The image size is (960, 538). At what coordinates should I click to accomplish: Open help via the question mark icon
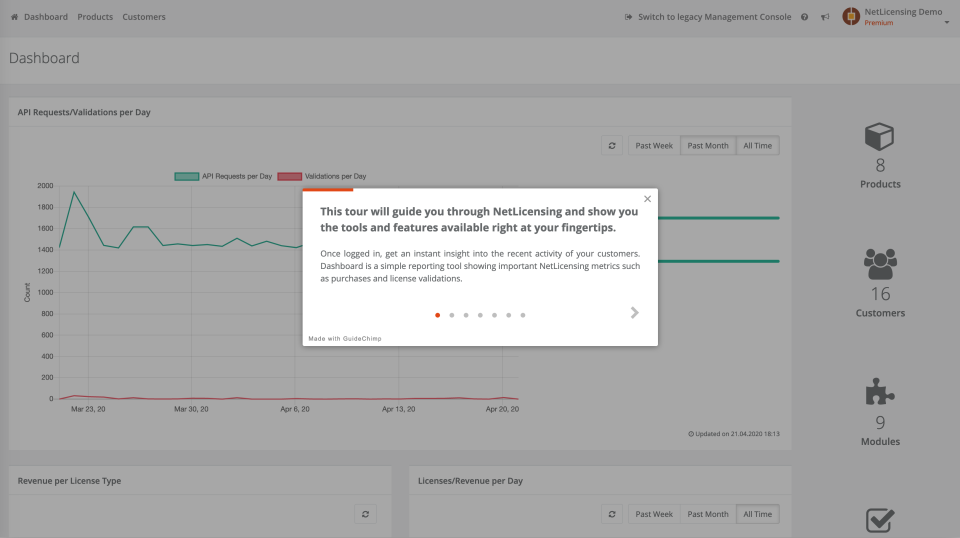pyautogui.click(x=805, y=17)
